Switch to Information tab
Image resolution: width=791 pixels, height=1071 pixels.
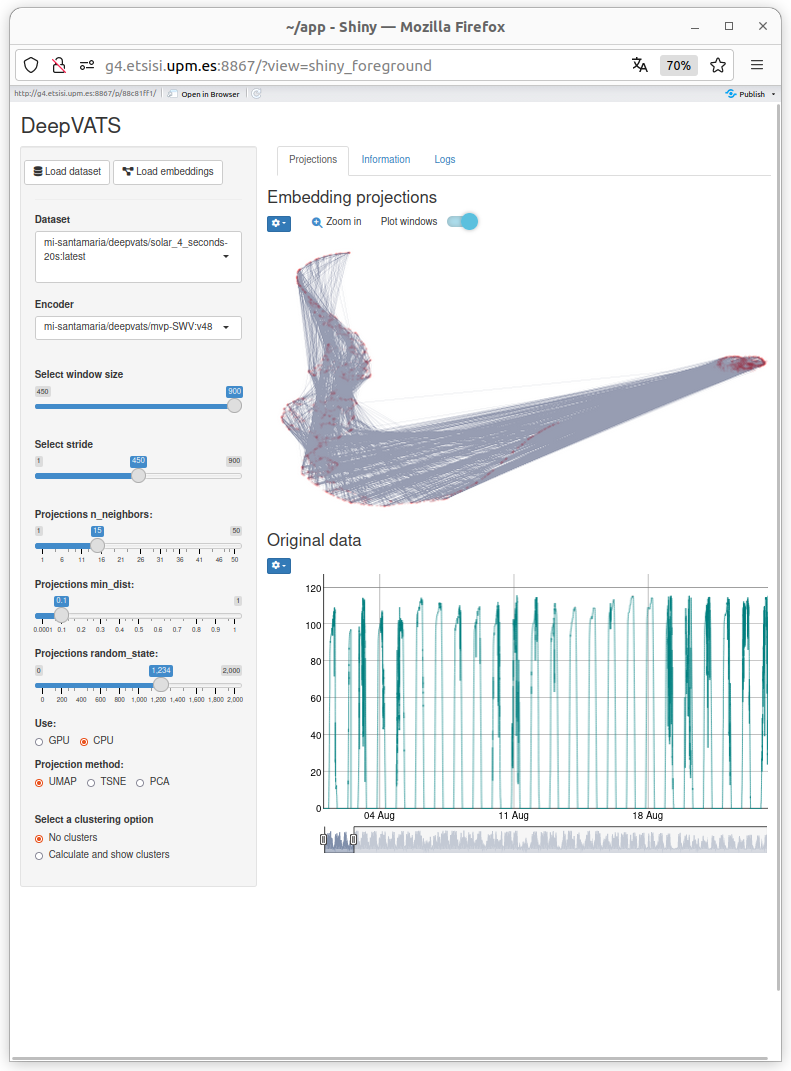(386, 160)
